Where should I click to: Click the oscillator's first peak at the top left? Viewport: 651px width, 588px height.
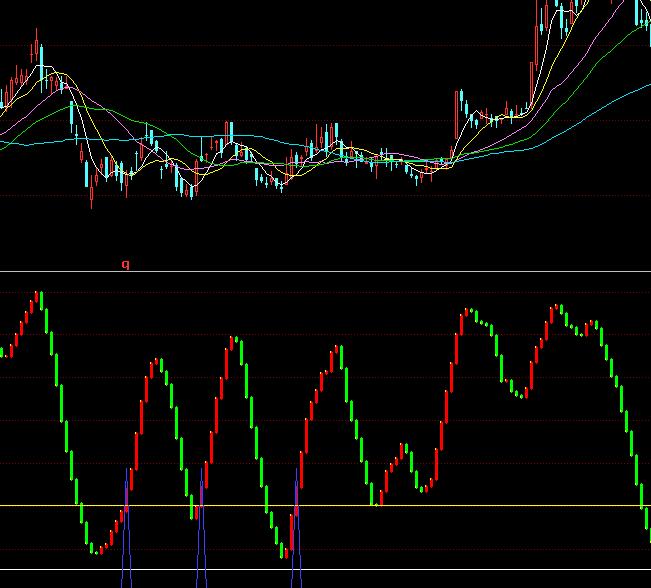click(39, 295)
